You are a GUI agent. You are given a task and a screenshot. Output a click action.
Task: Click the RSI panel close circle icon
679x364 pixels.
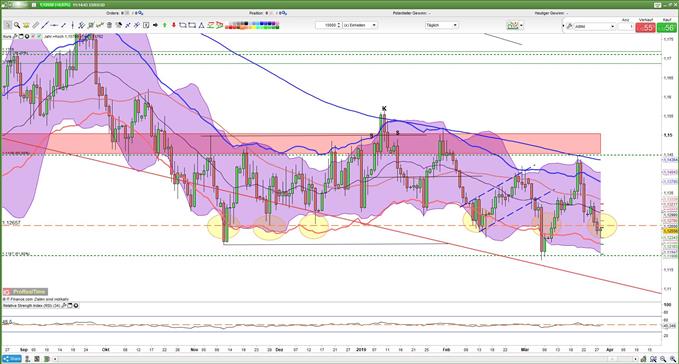pos(76,306)
